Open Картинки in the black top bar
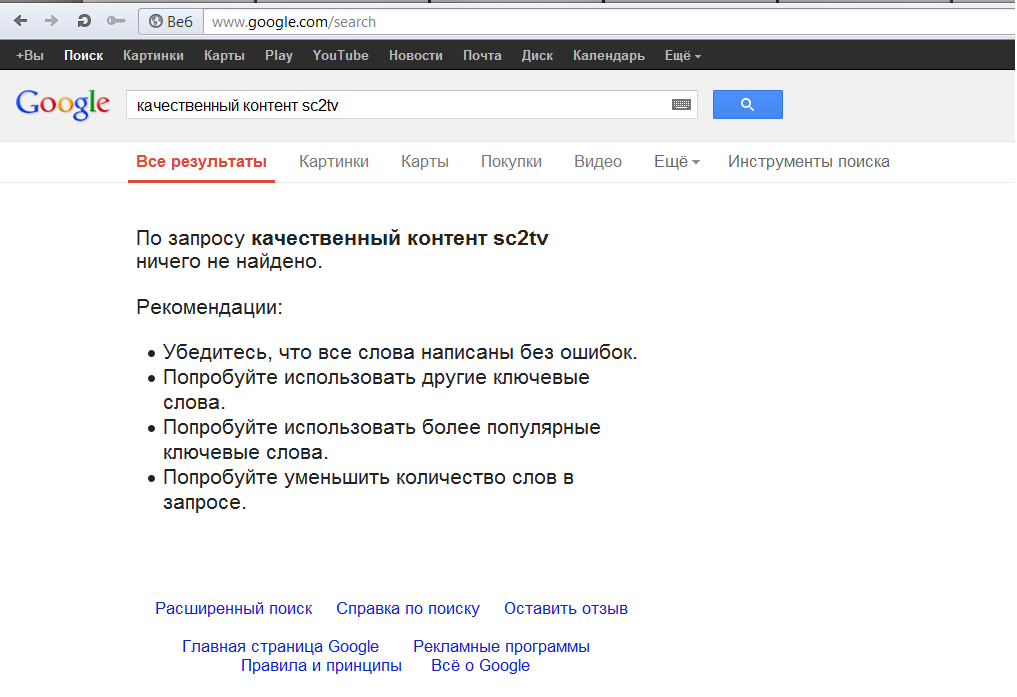The width and height of the screenshot is (1017, 697). [x=153, y=56]
